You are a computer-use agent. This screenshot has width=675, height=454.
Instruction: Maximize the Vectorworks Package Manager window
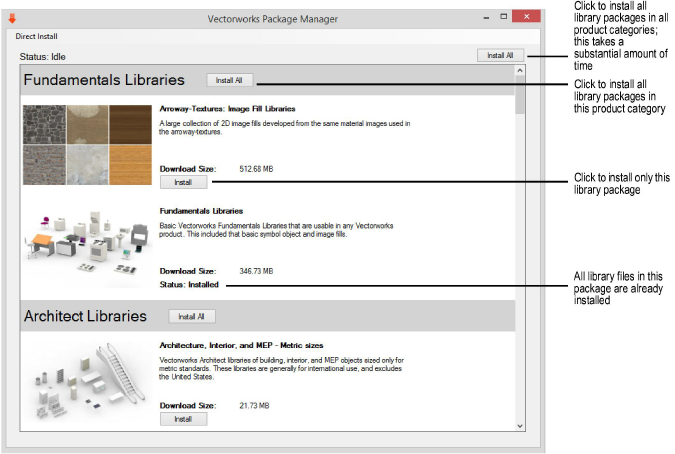(504, 17)
